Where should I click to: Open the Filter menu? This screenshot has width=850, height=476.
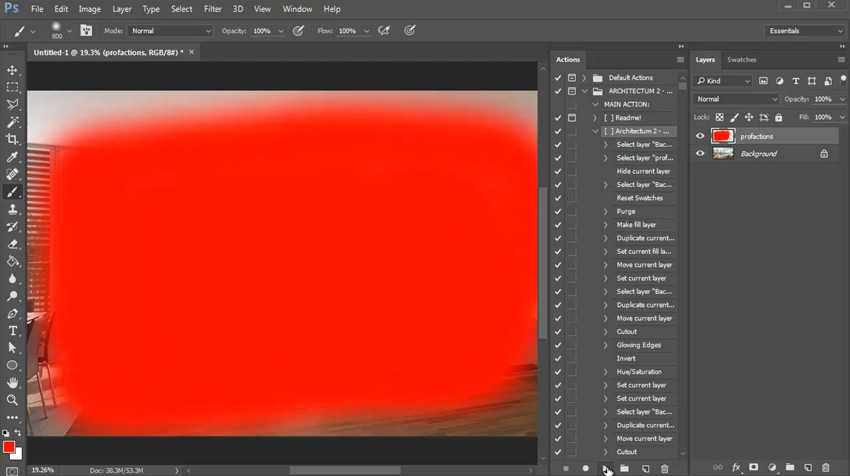(212, 9)
